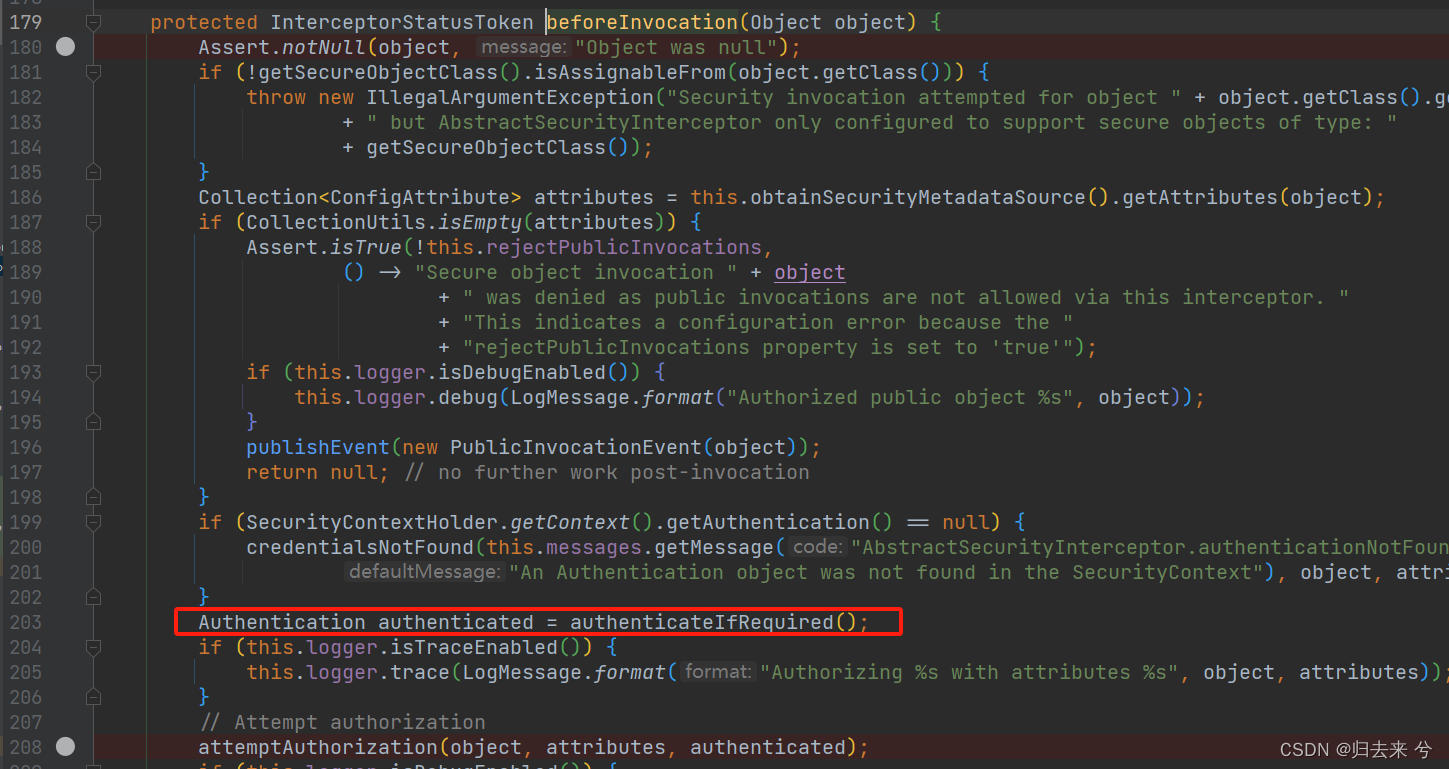Toggle a breakpoint in the gutter at line 186

click(x=65, y=197)
